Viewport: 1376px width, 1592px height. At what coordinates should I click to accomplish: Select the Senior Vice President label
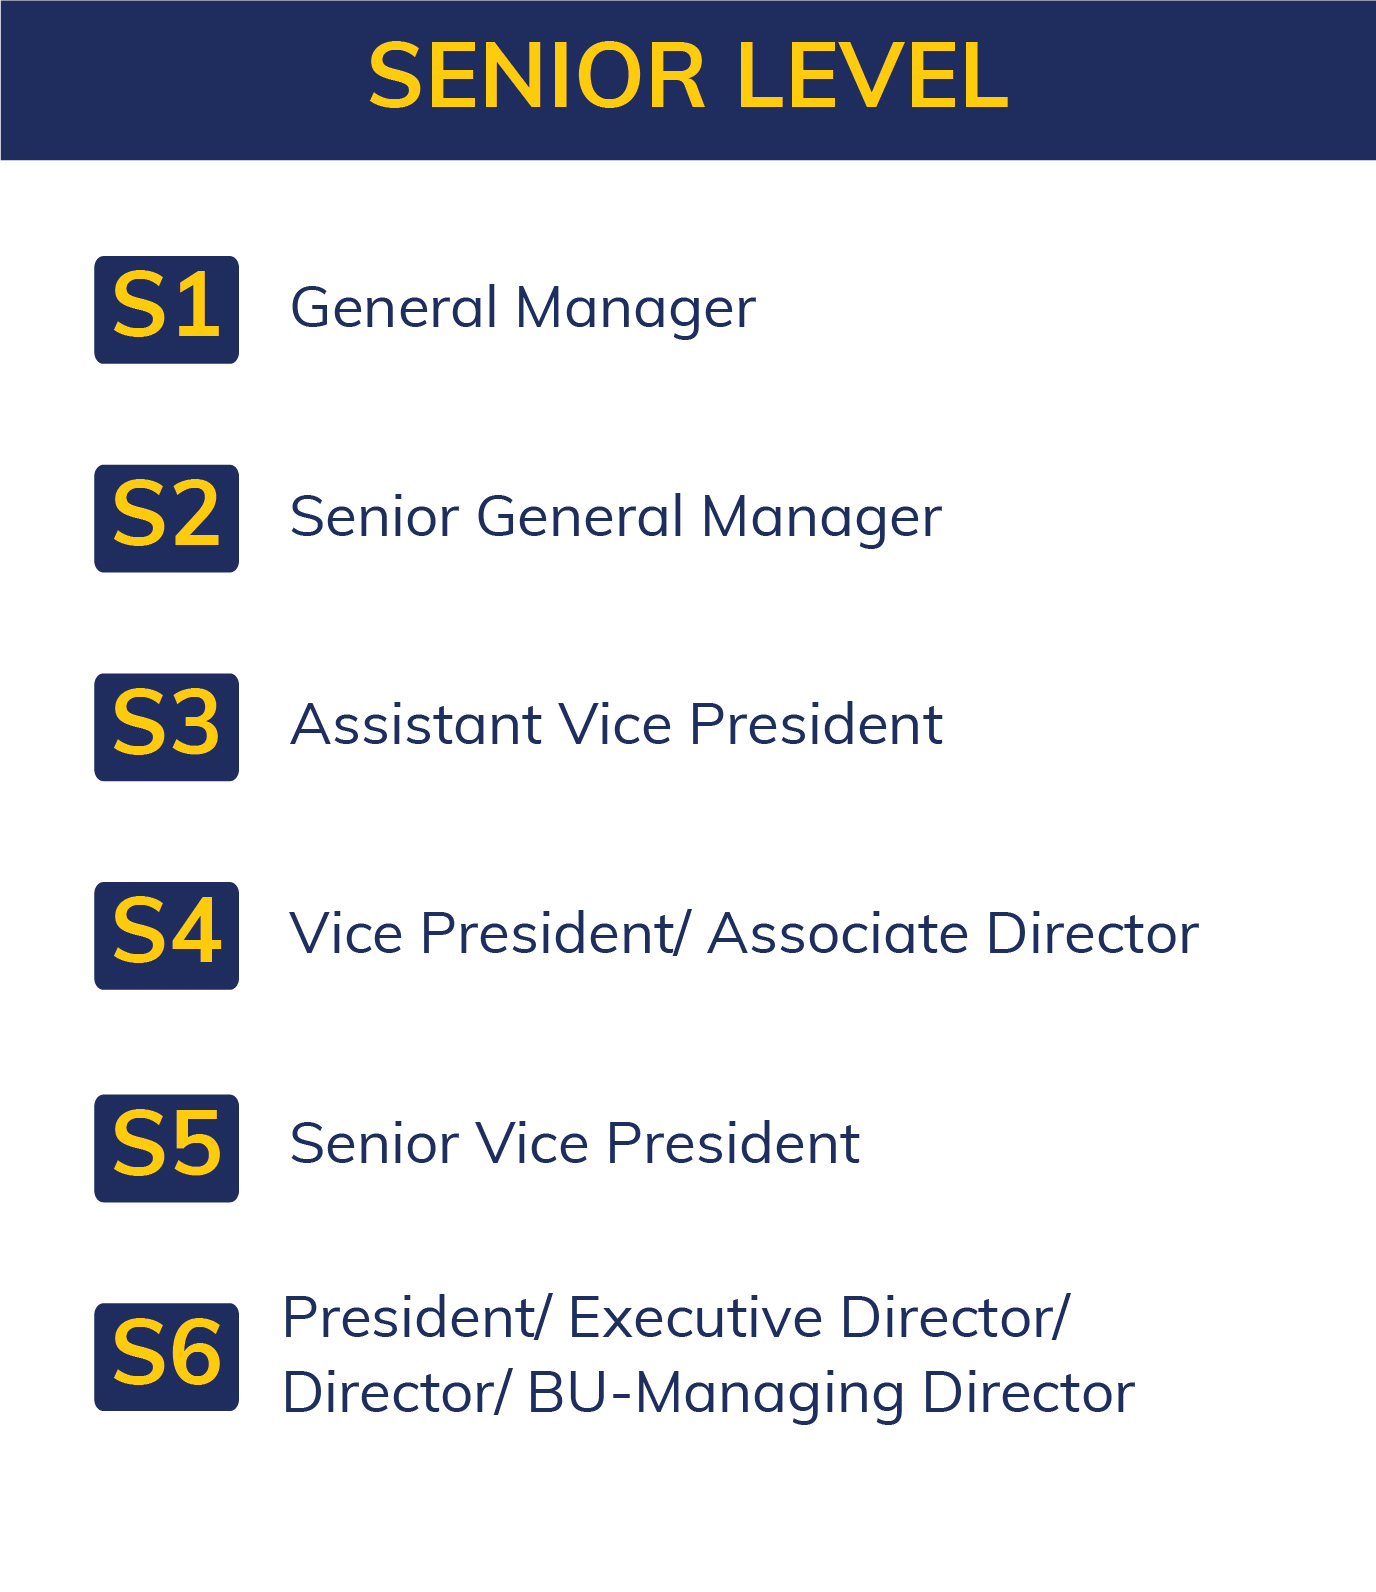575,1143
